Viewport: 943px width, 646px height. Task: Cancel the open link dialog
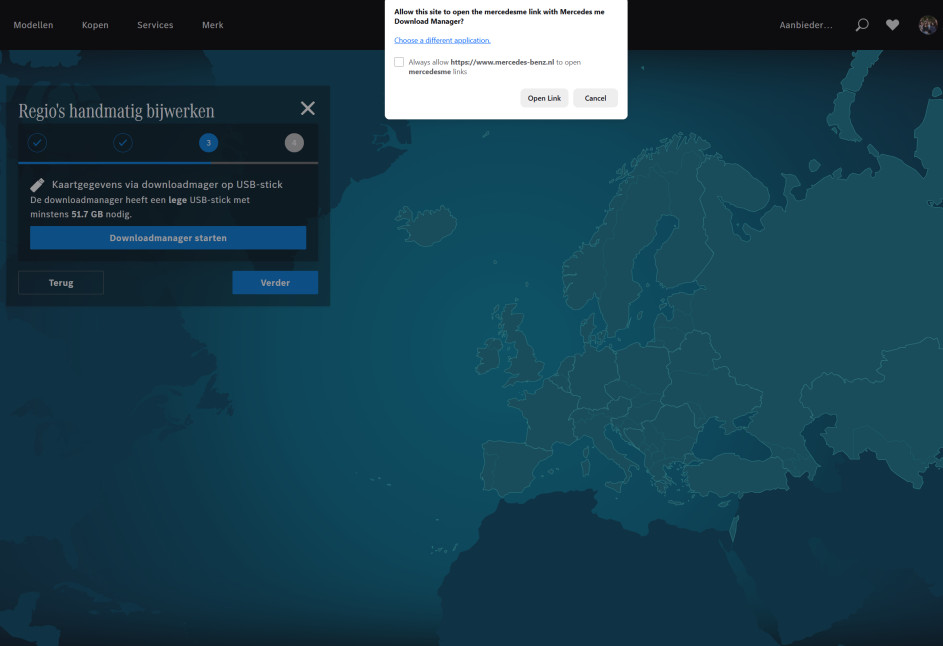[595, 98]
